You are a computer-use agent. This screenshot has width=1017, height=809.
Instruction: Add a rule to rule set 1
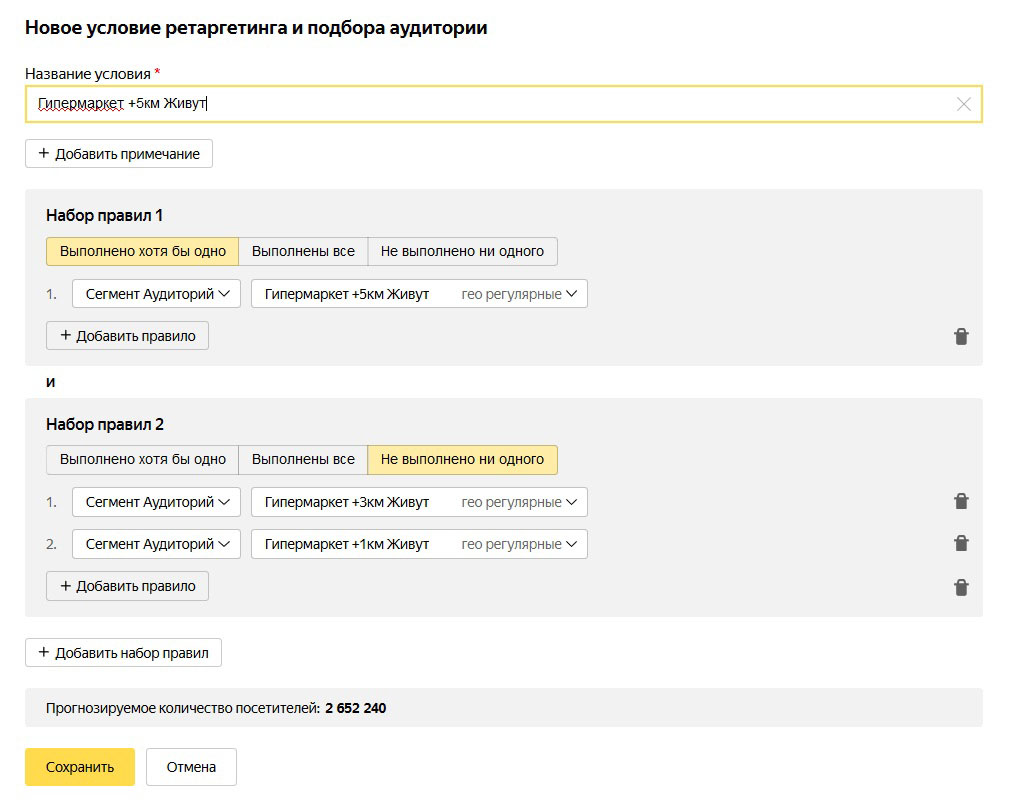pyautogui.click(x=127, y=336)
